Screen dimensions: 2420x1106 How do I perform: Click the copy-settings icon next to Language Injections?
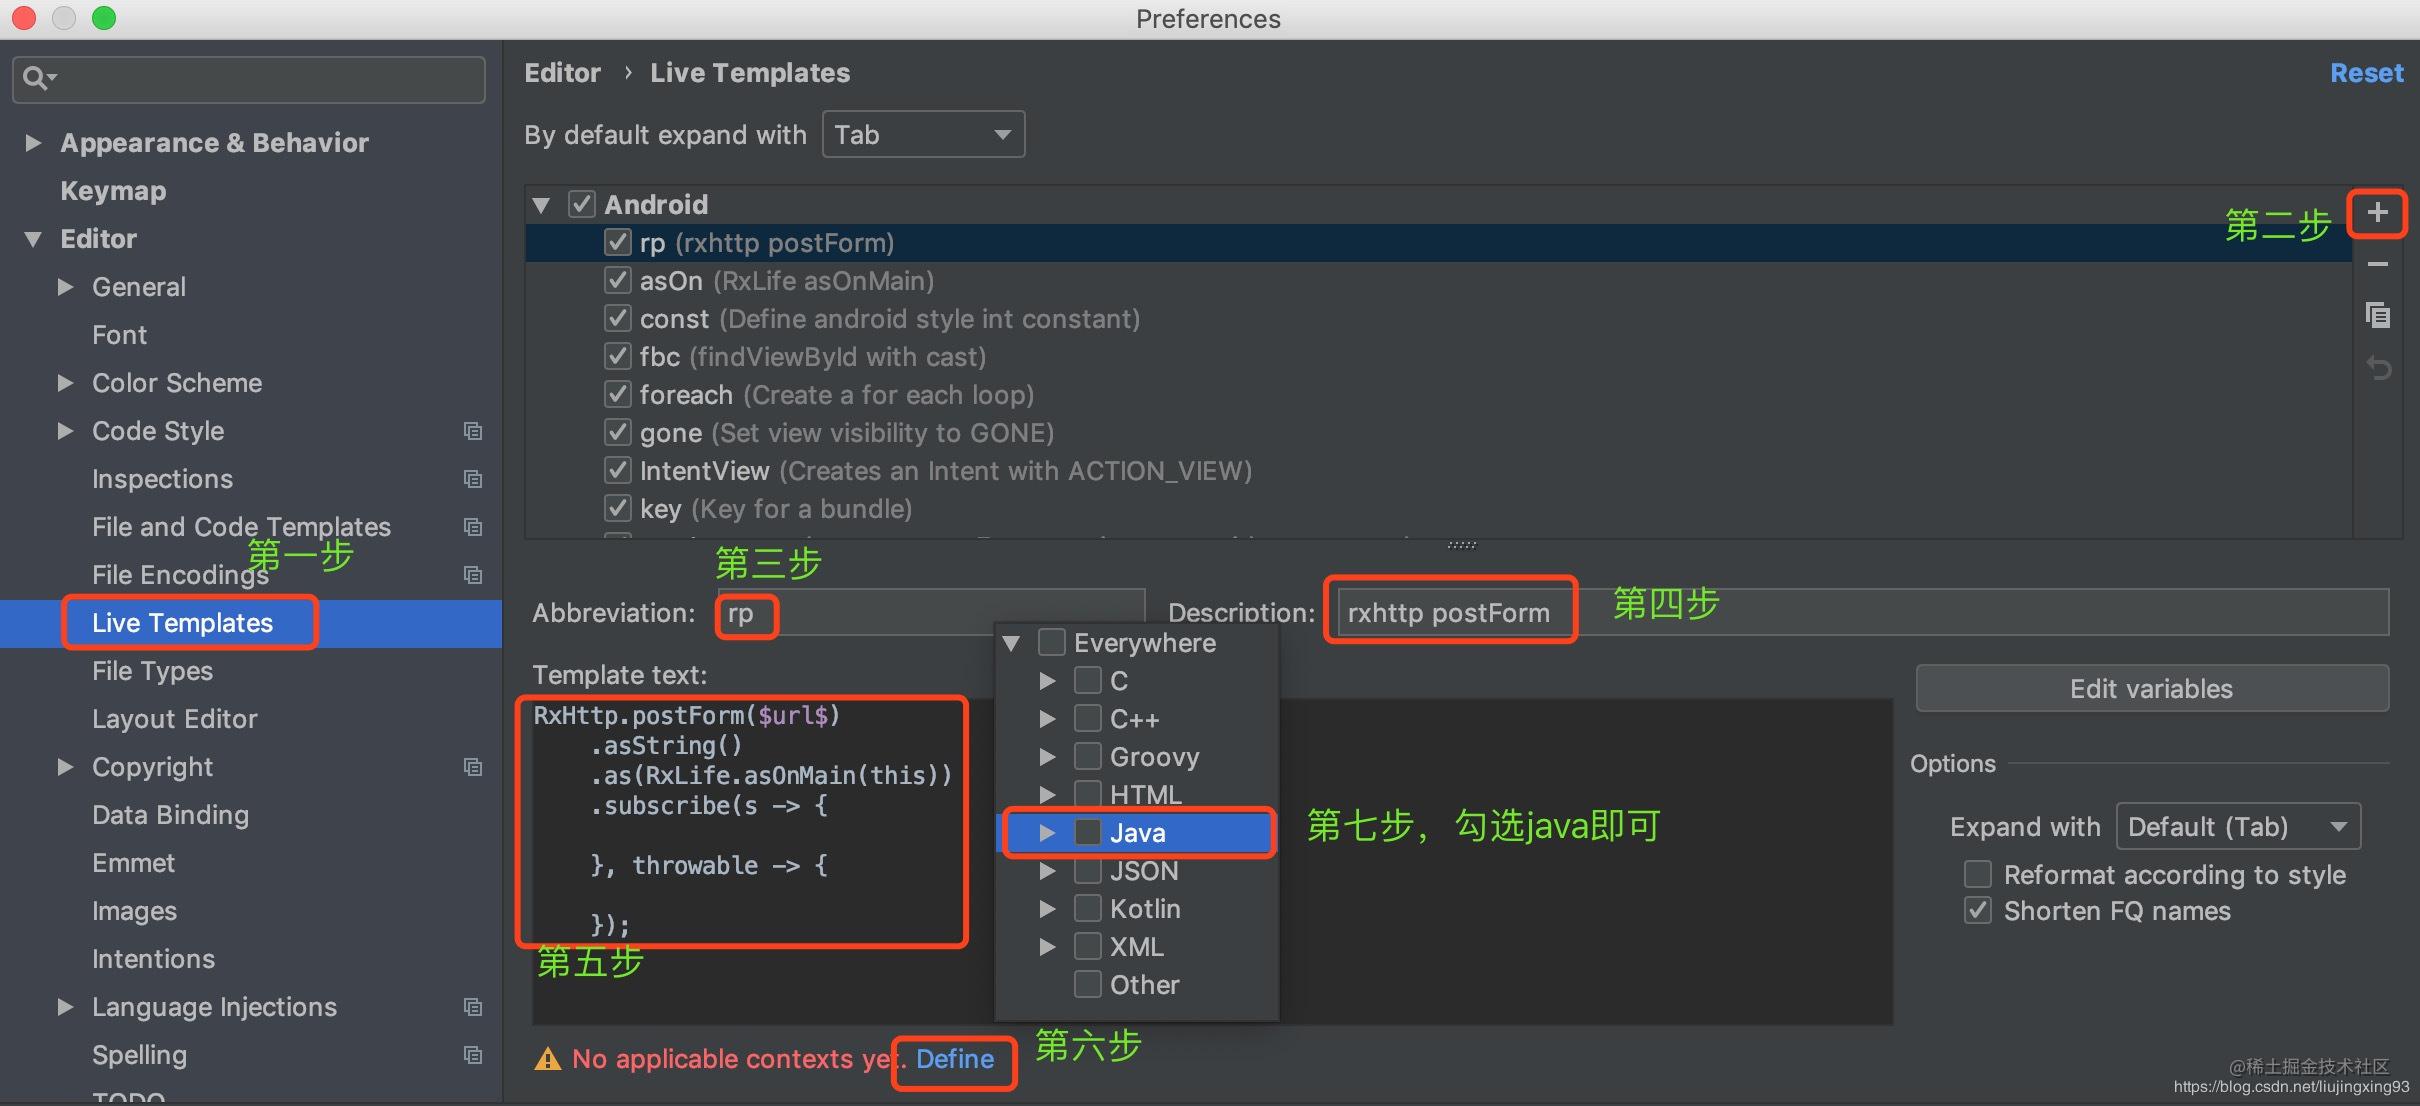pos(472,1007)
